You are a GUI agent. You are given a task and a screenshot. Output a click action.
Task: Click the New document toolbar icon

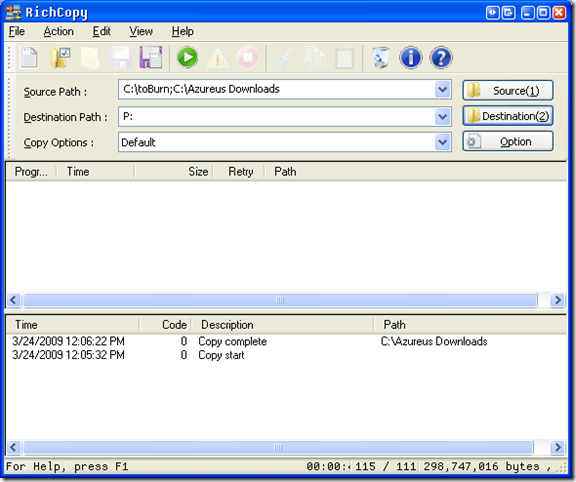[29, 57]
